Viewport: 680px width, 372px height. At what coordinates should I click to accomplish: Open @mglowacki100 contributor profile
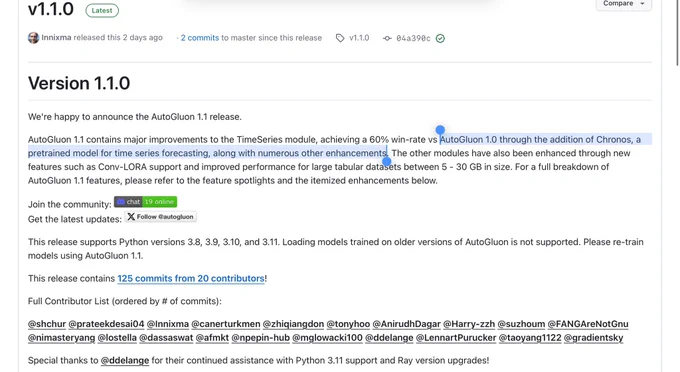[327, 338]
